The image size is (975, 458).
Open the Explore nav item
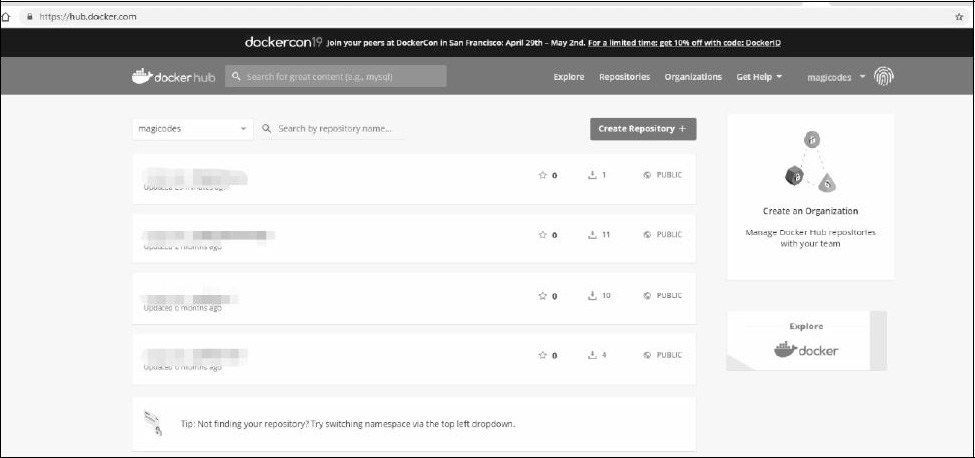tap(569, 77)
